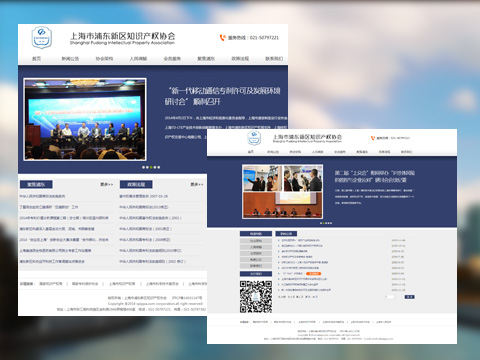480x360 pixels.
Task: Click the 聚焦浦东 section header tab
Action: tap(36, 184)
